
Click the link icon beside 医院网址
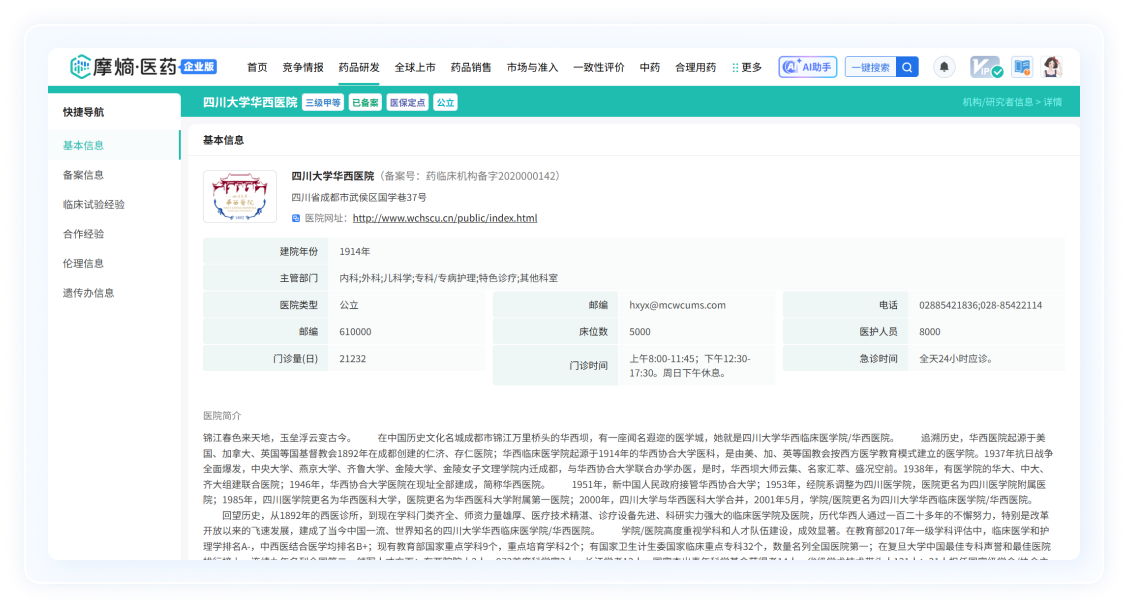296,218
